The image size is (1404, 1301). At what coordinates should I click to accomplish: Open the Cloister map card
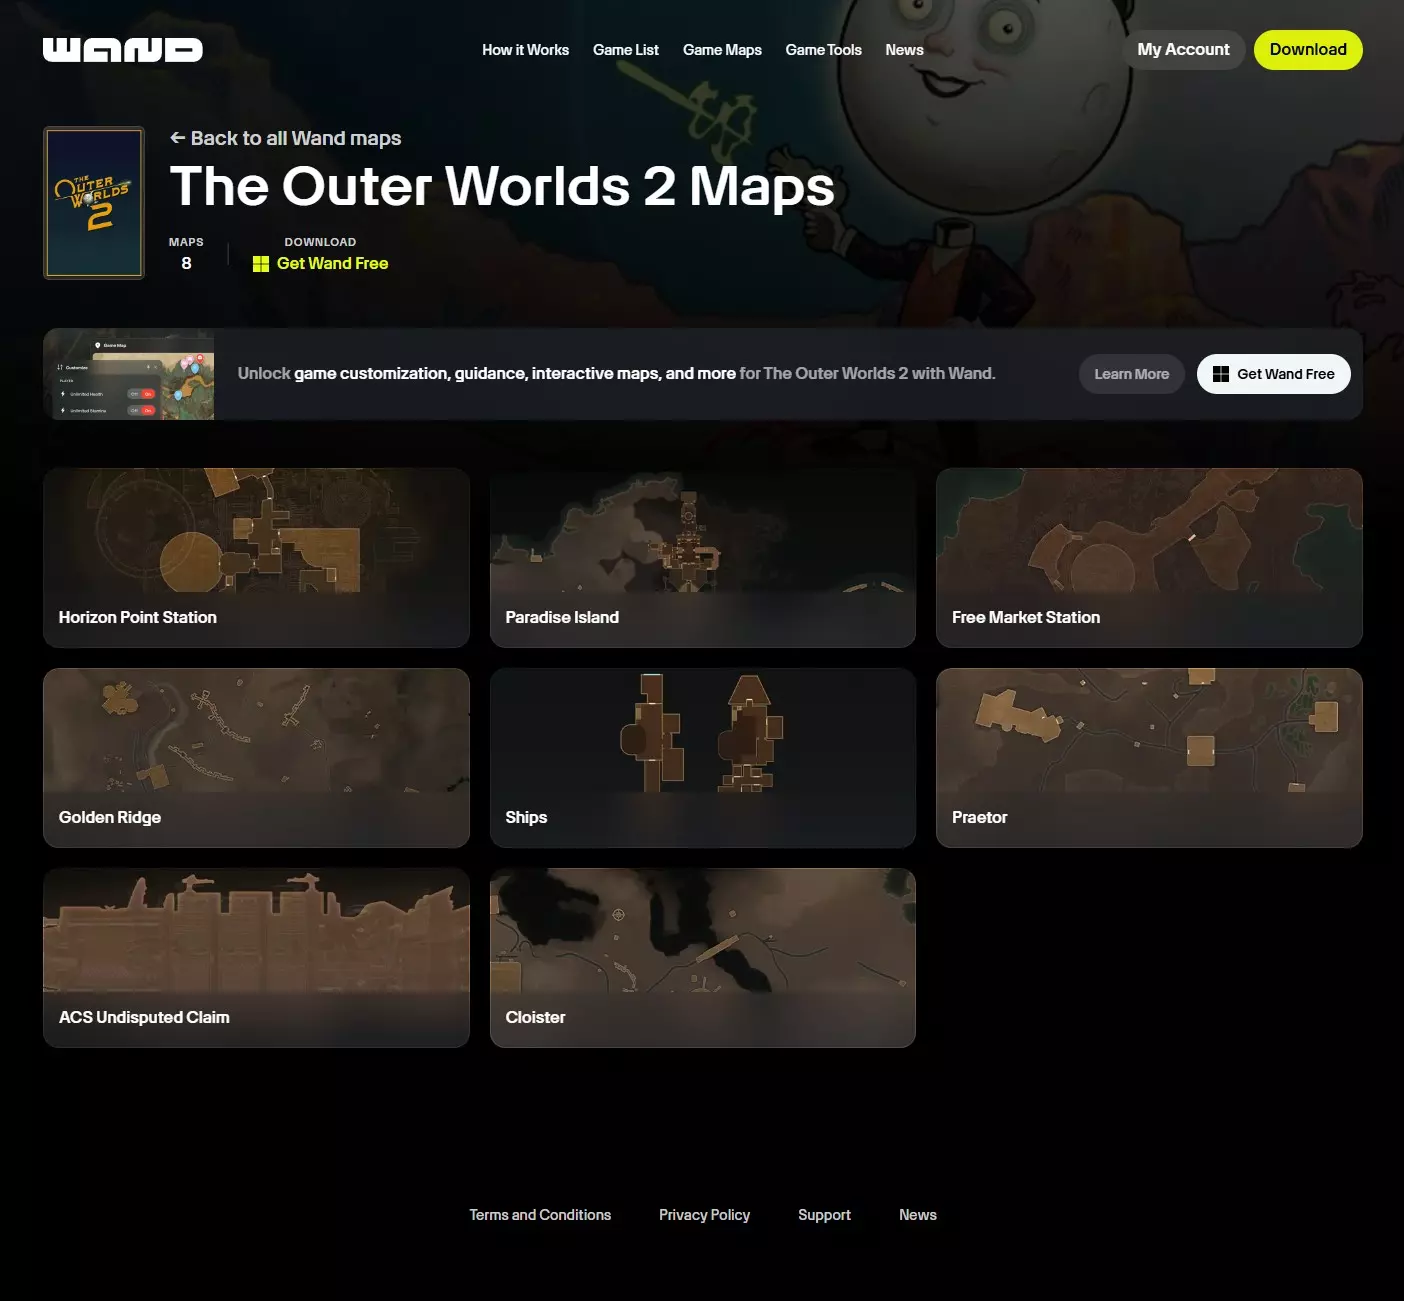(703, 958)
